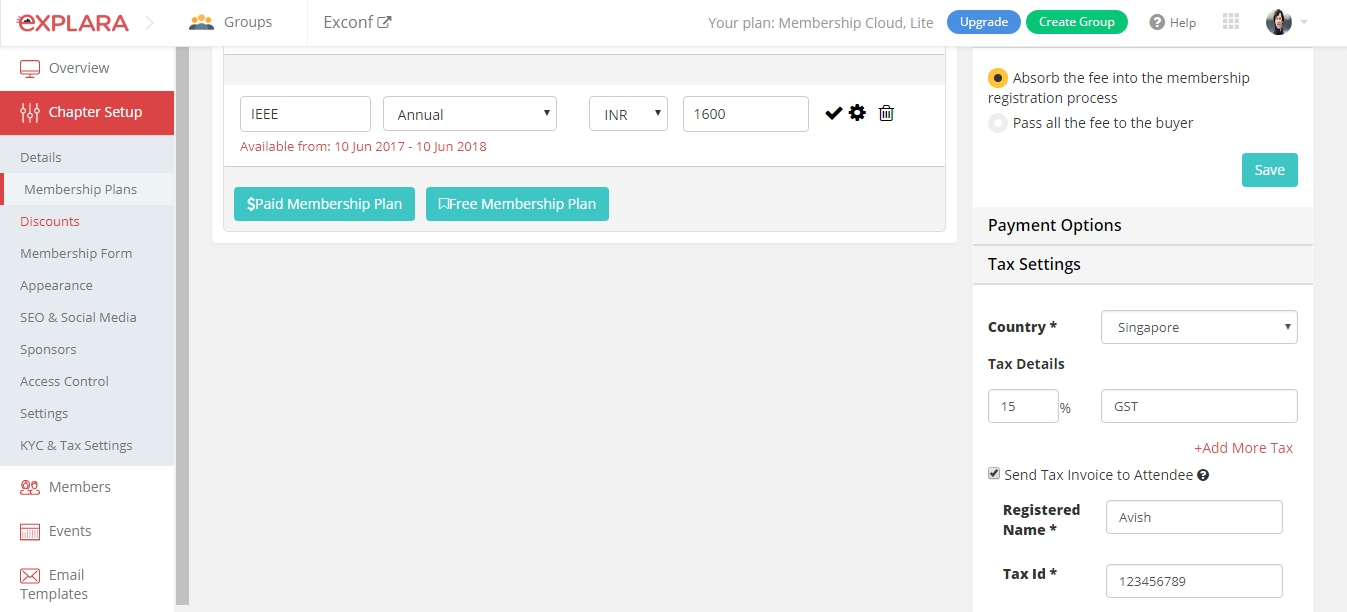The width and height of the screenshot is (1347, 612).
Task: Open KYC & Tax Settings
Action: coord(76,445)
